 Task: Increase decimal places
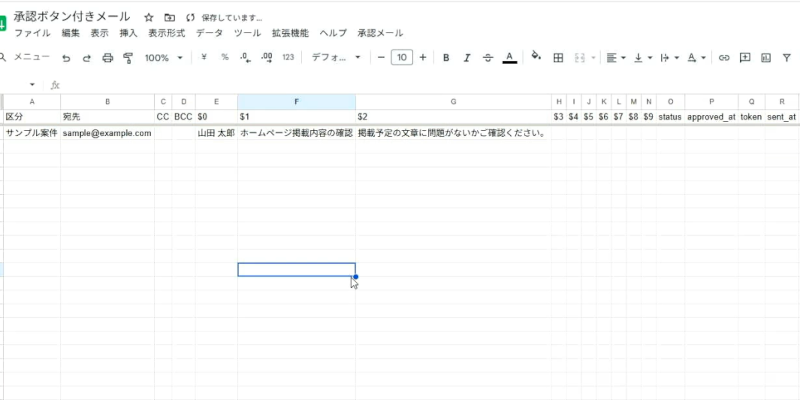(x=266, y=58)
